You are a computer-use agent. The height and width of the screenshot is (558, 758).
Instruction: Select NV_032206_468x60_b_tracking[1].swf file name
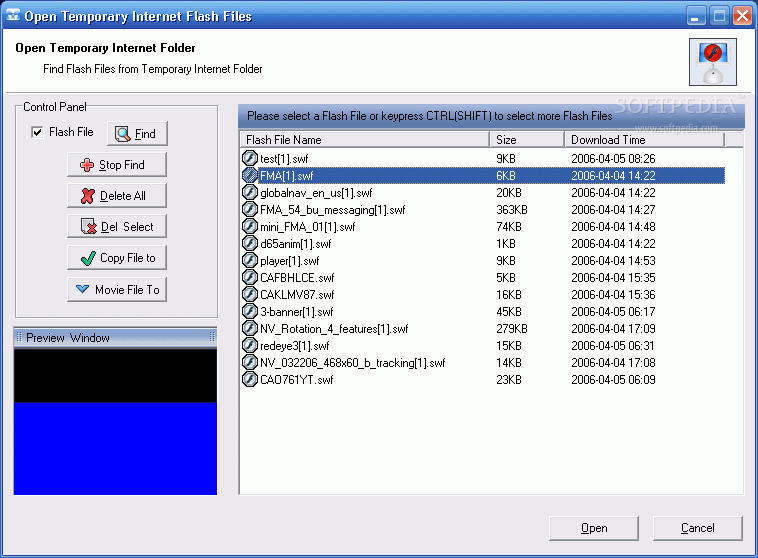(x=352, y=363)
